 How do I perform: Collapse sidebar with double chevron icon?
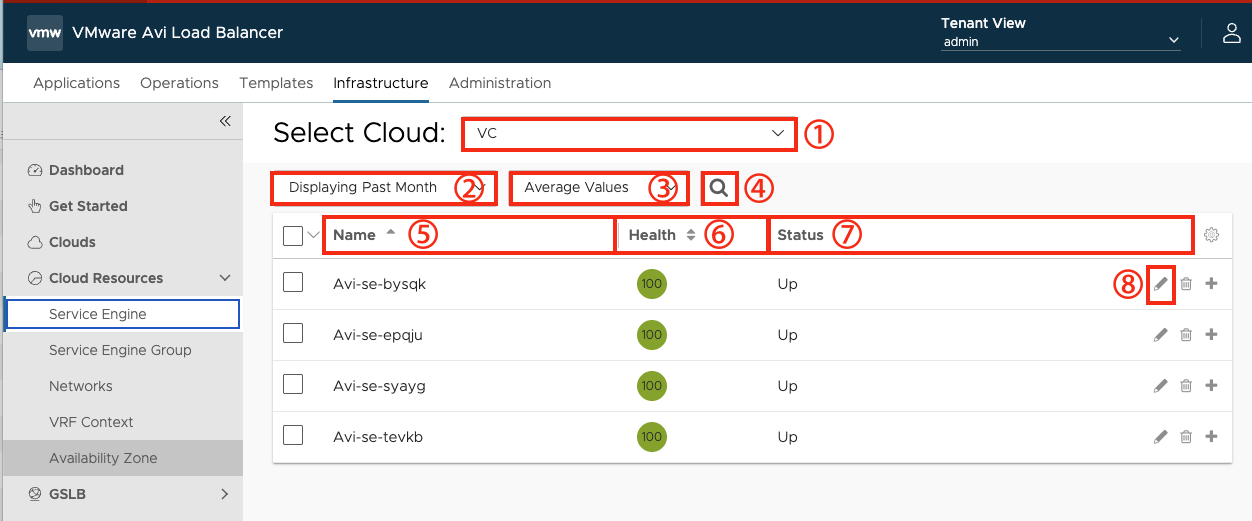coord(225,121)
